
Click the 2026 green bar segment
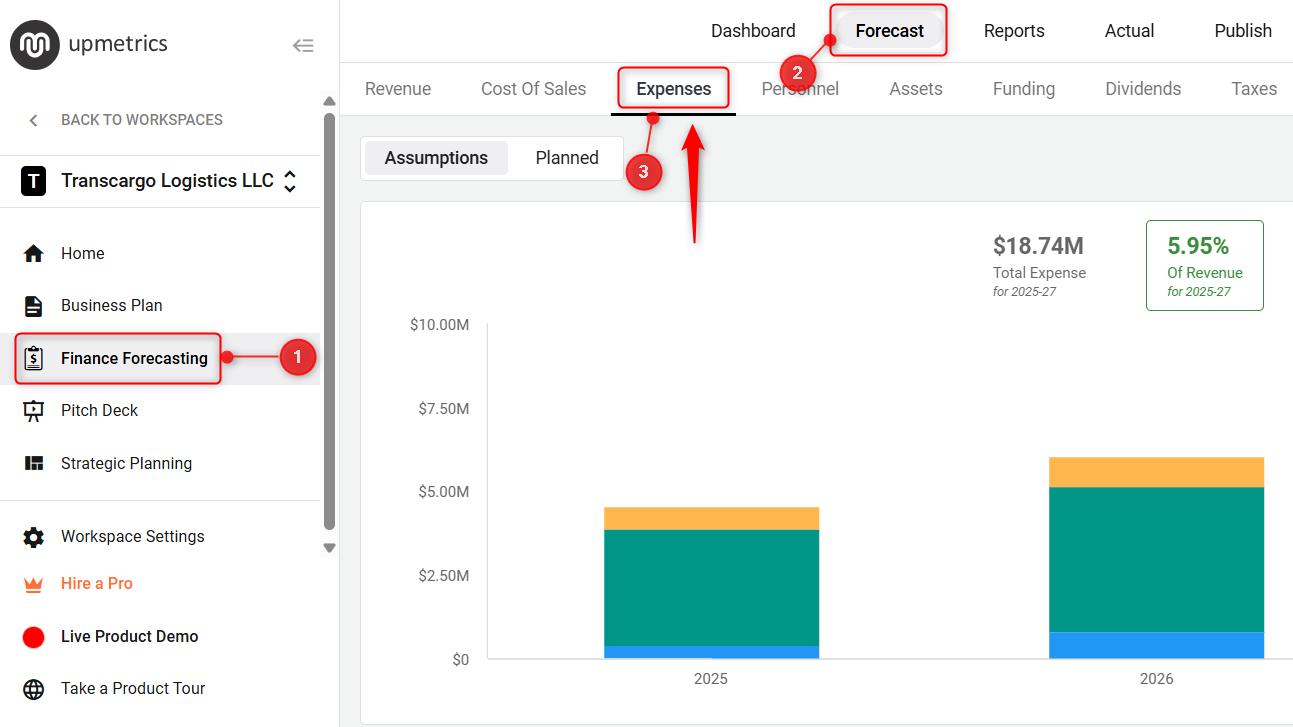click(x=1156, y=560)
